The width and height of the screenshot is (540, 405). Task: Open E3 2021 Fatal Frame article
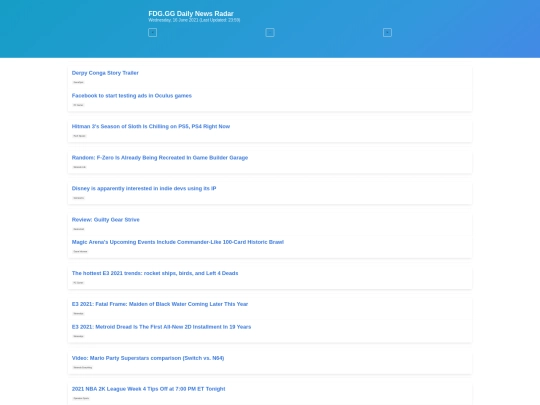click(160, 304)
